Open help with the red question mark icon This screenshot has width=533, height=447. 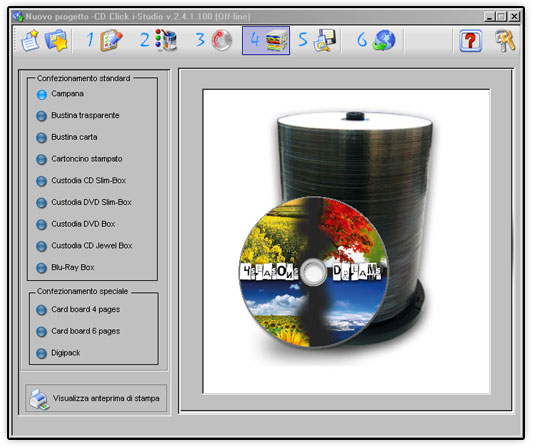470,41
